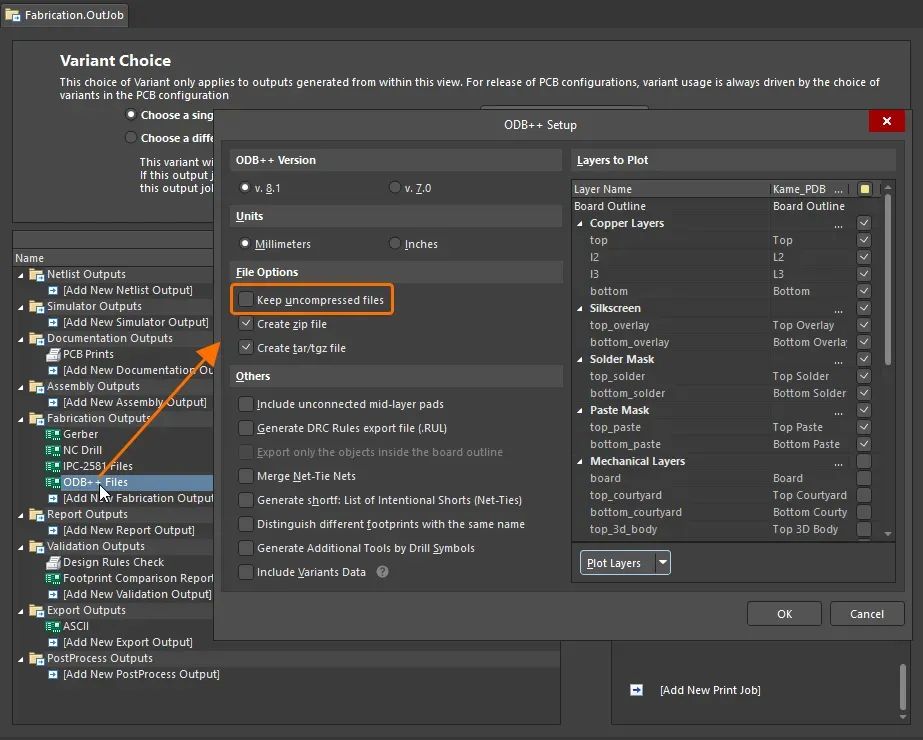Select the NC Drill output entry
Viewport: 923px width, 740px height.
click(x=82, y=450)
